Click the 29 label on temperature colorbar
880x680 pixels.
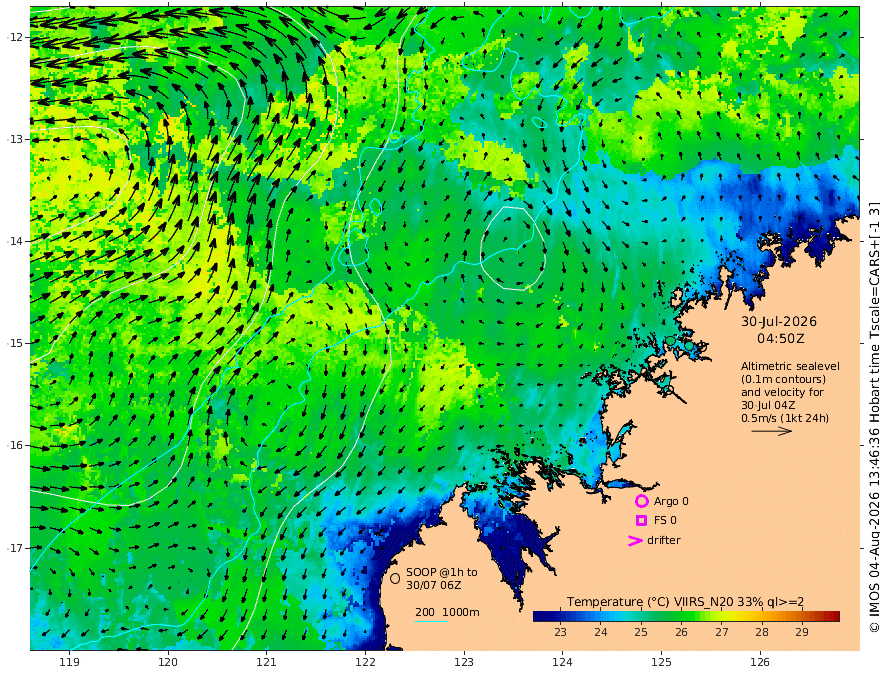tap(802, 632)
